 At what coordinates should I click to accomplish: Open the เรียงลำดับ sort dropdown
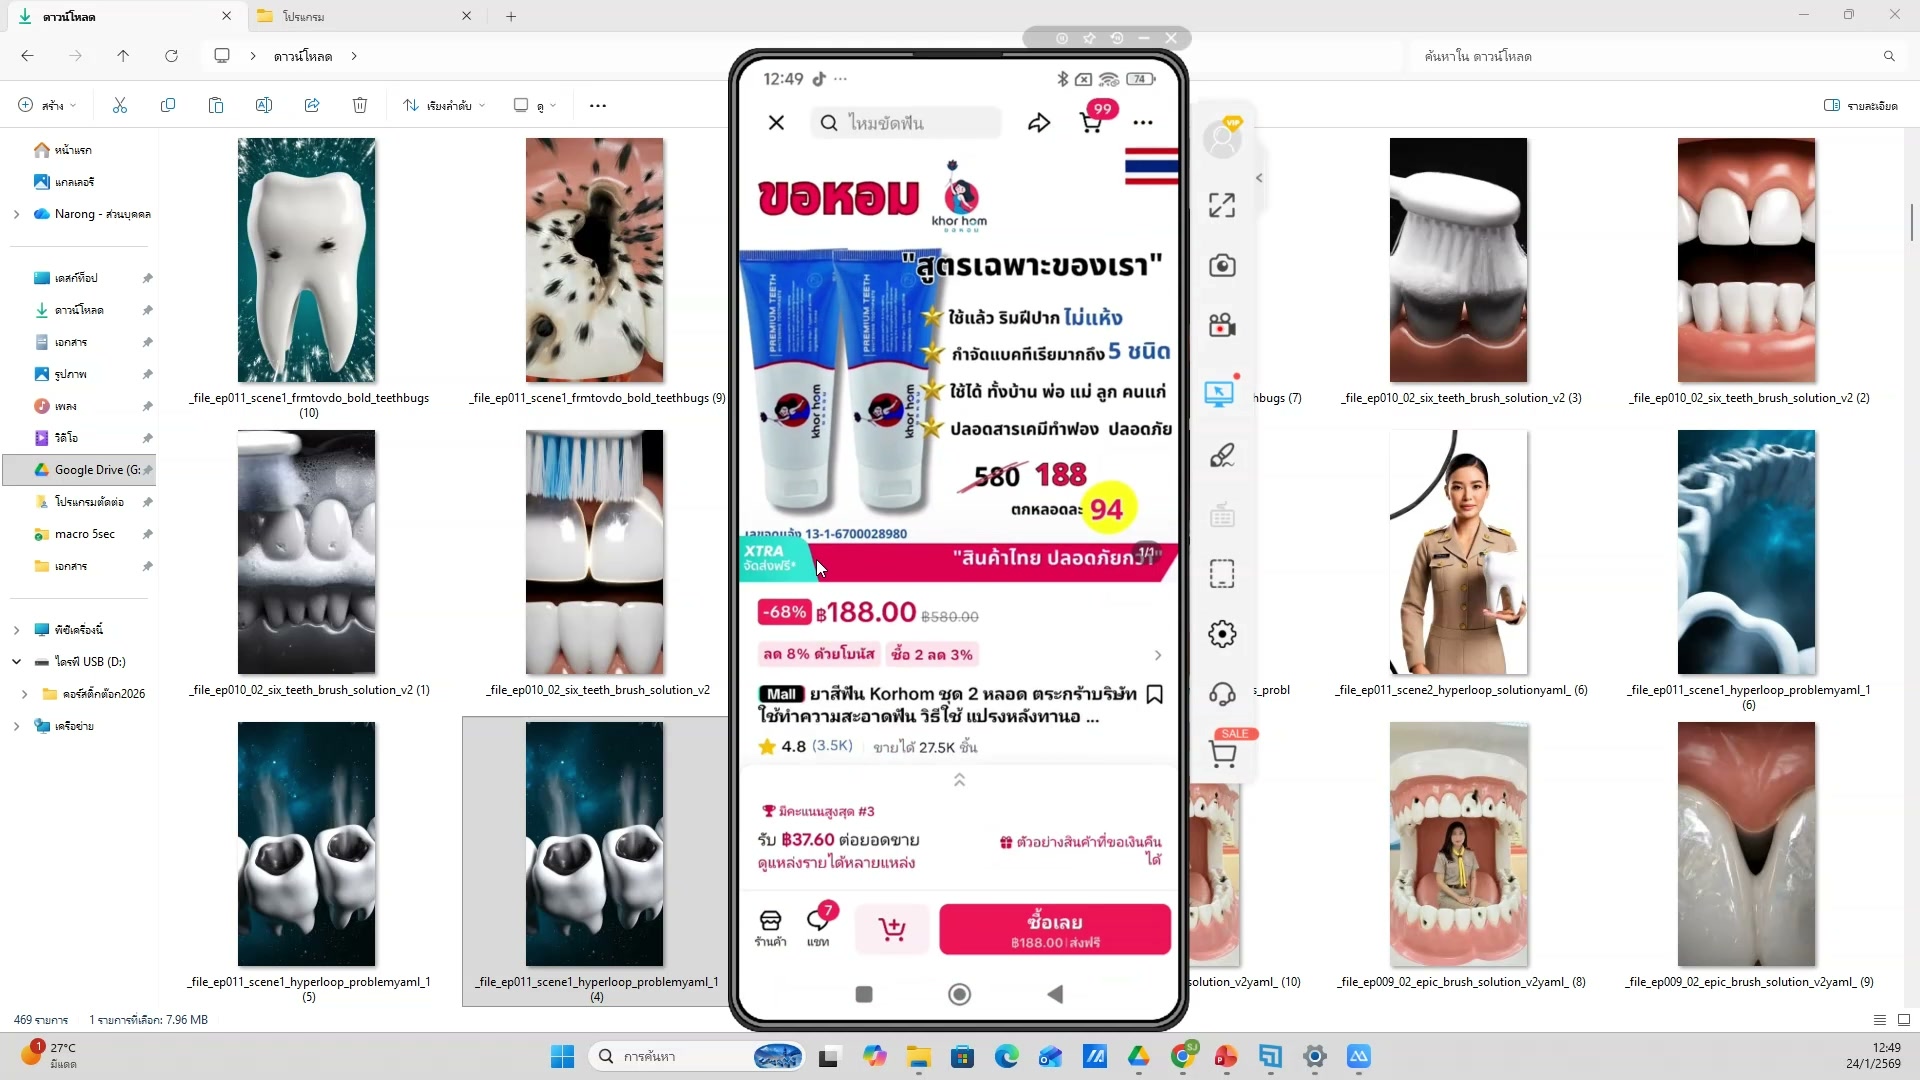coord(443,105)
